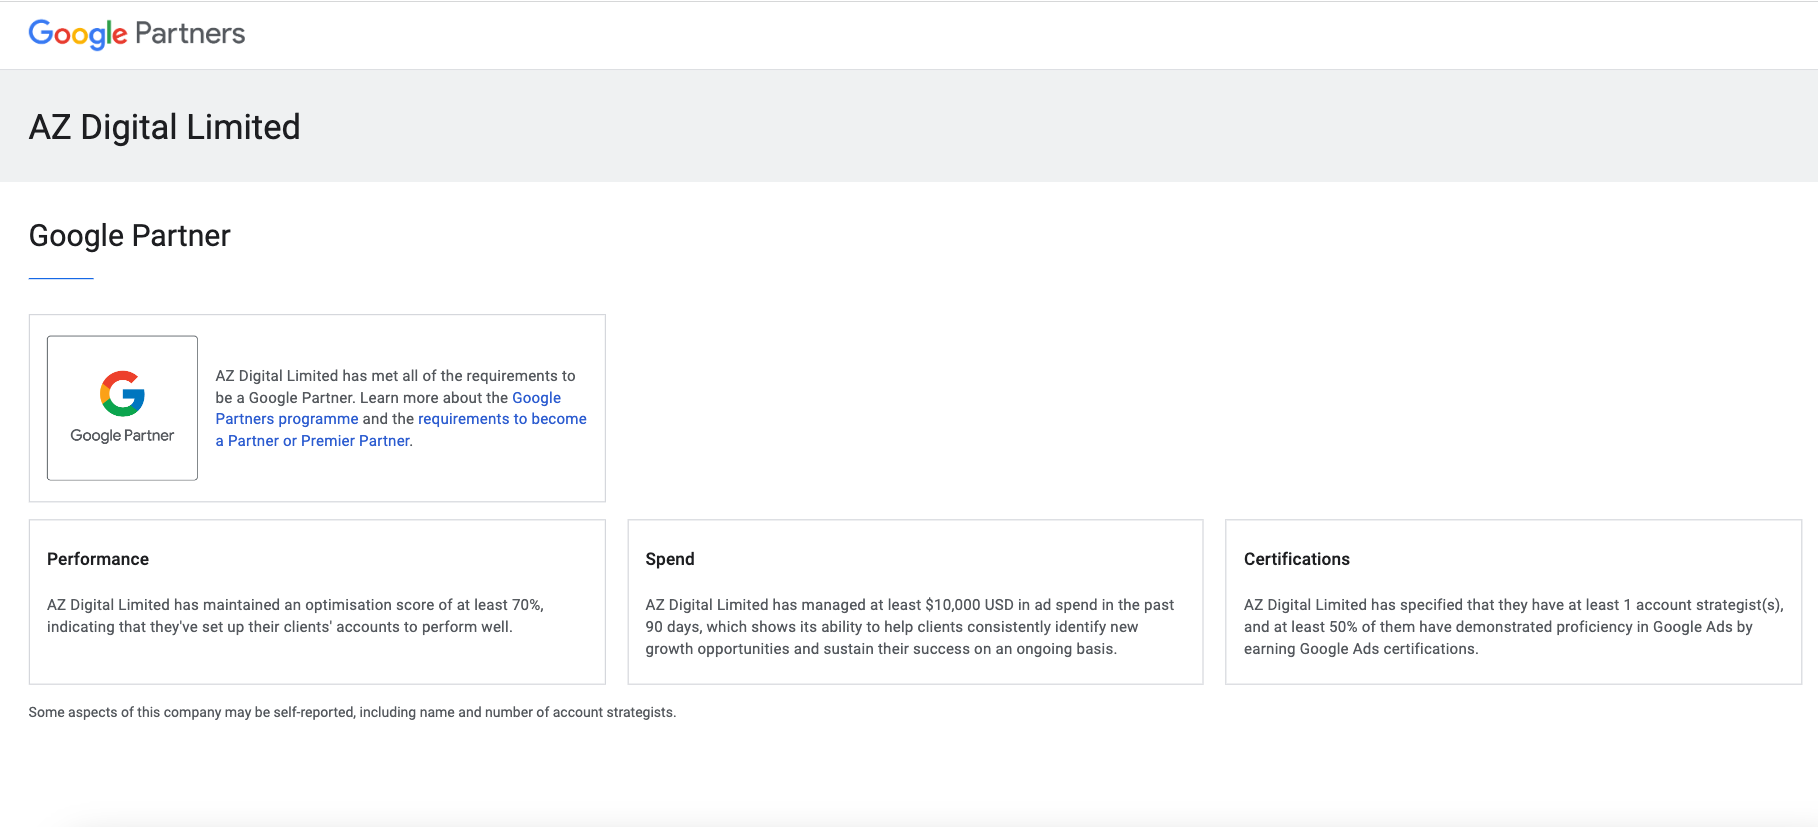1818x827 pixels.
Task: Click the Spend card heading
Action: [670, 559]
